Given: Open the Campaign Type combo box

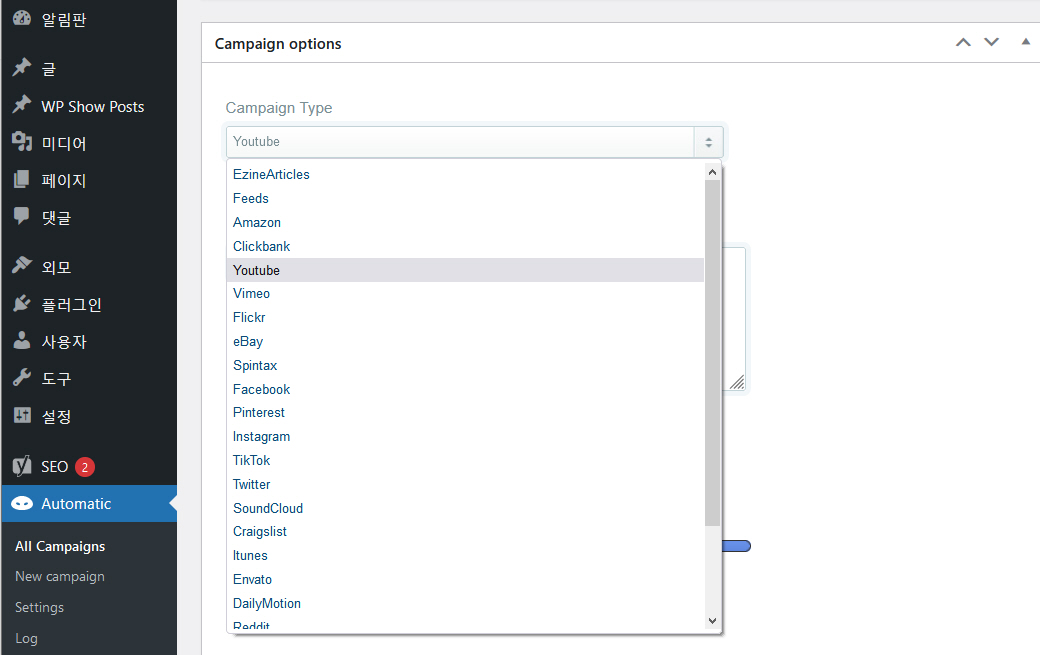Looking at the screenshot, I should click(x=474, y=142).
